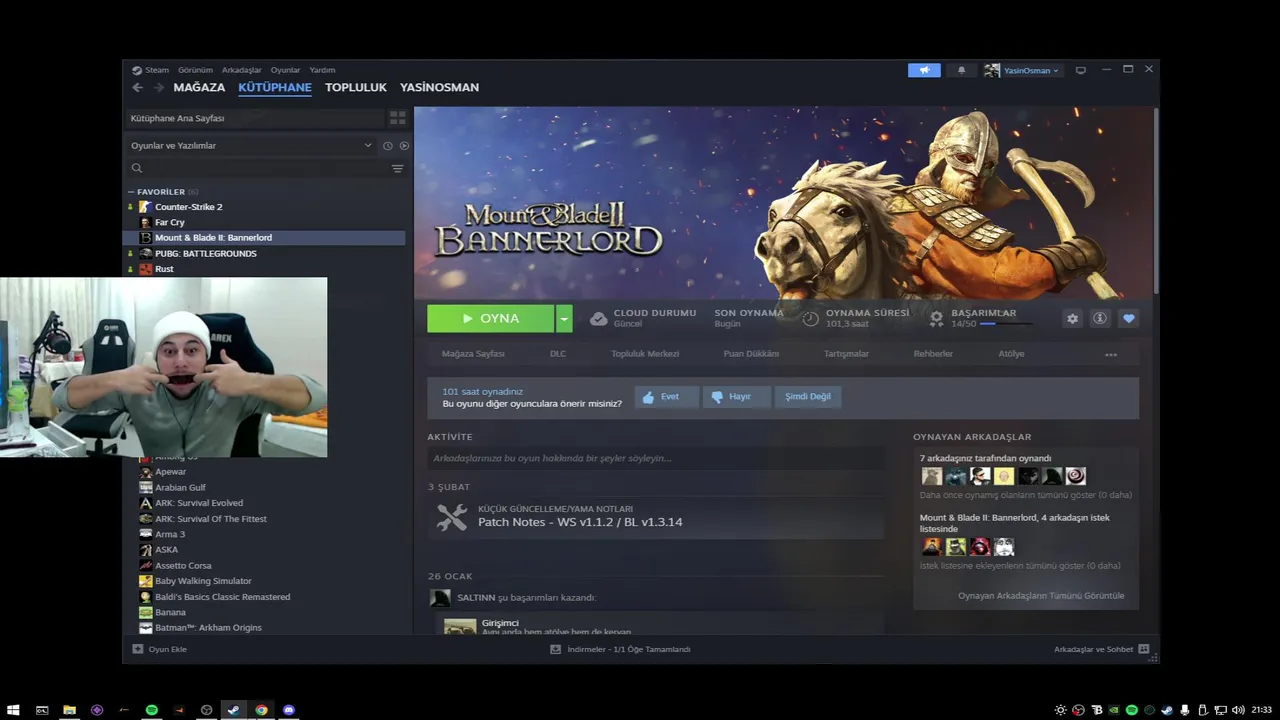Open more links ellipsis button
This screenshot has height=720, width=1280.
pos(1110,354)
